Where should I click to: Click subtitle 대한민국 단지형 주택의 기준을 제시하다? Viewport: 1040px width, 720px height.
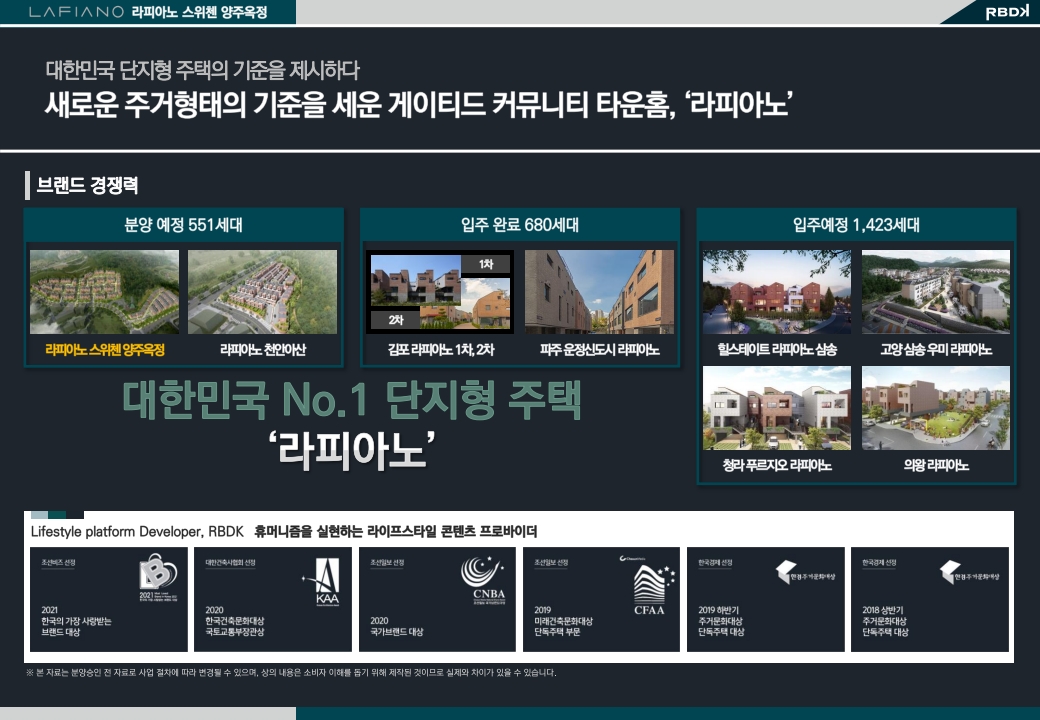202,70
